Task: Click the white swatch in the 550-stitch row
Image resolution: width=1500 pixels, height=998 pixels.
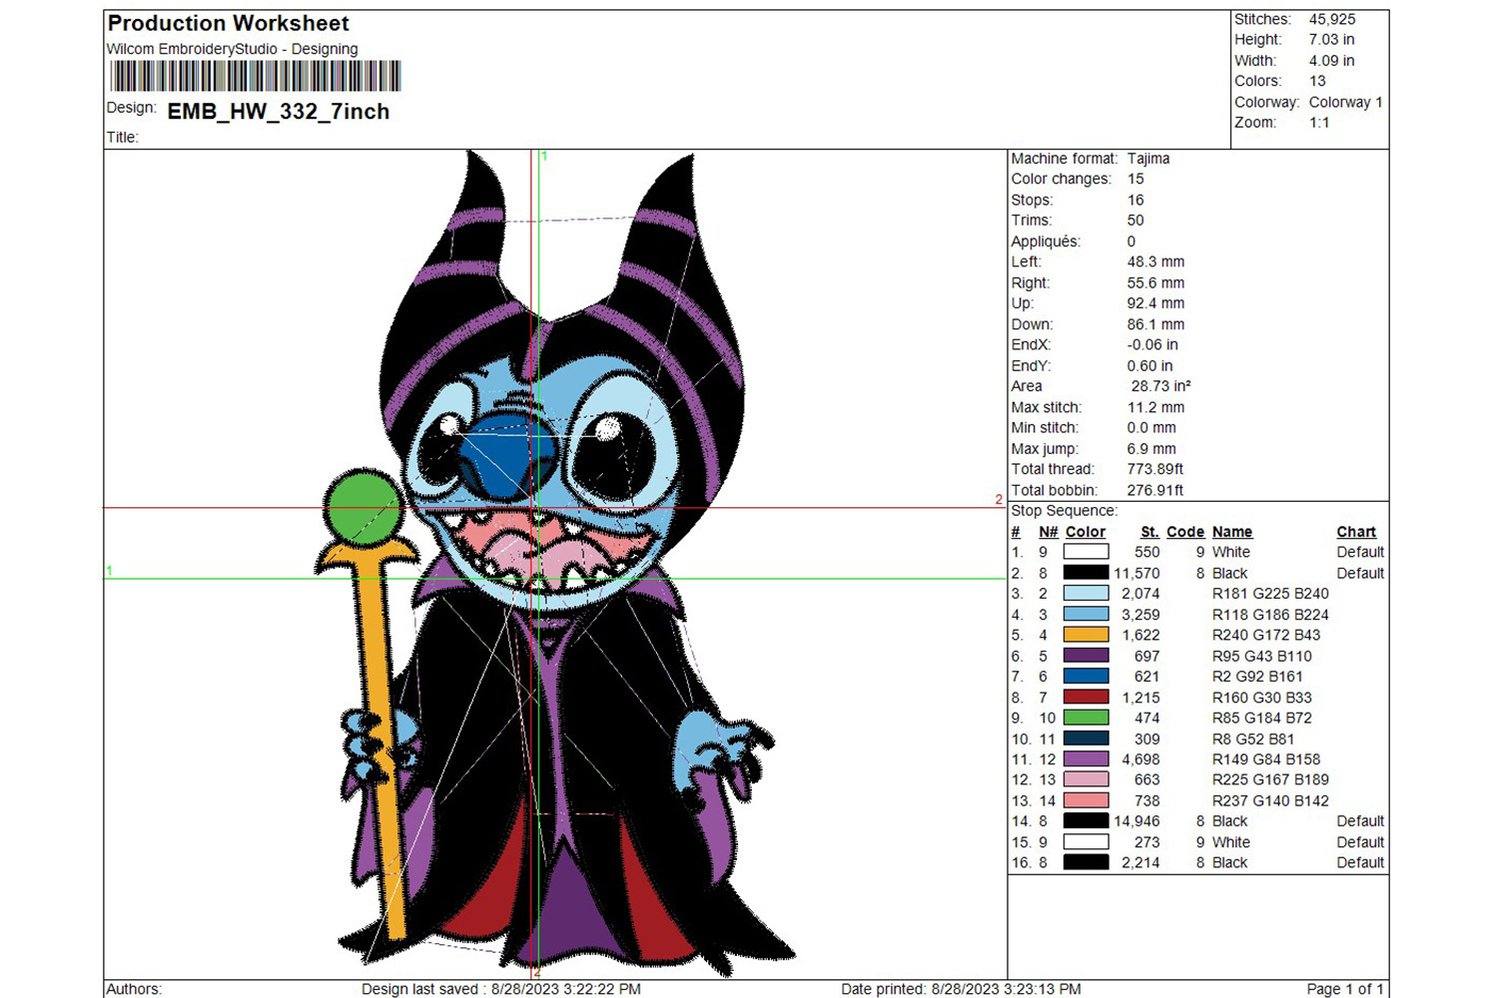Action: click(1086, 552)
